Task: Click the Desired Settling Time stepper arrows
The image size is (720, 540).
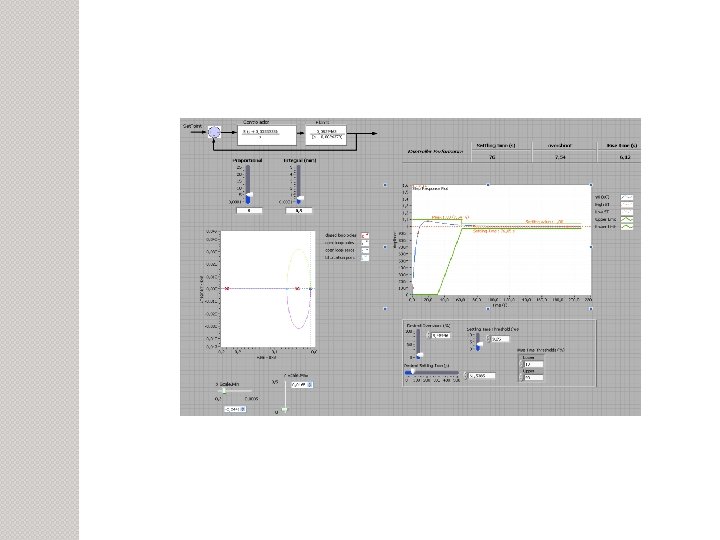Action: click(x=466, y=376)
